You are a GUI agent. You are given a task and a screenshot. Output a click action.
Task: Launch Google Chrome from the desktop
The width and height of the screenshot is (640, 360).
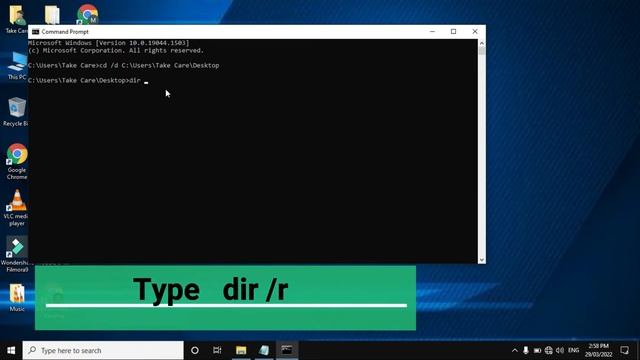[x=17, y=161]
